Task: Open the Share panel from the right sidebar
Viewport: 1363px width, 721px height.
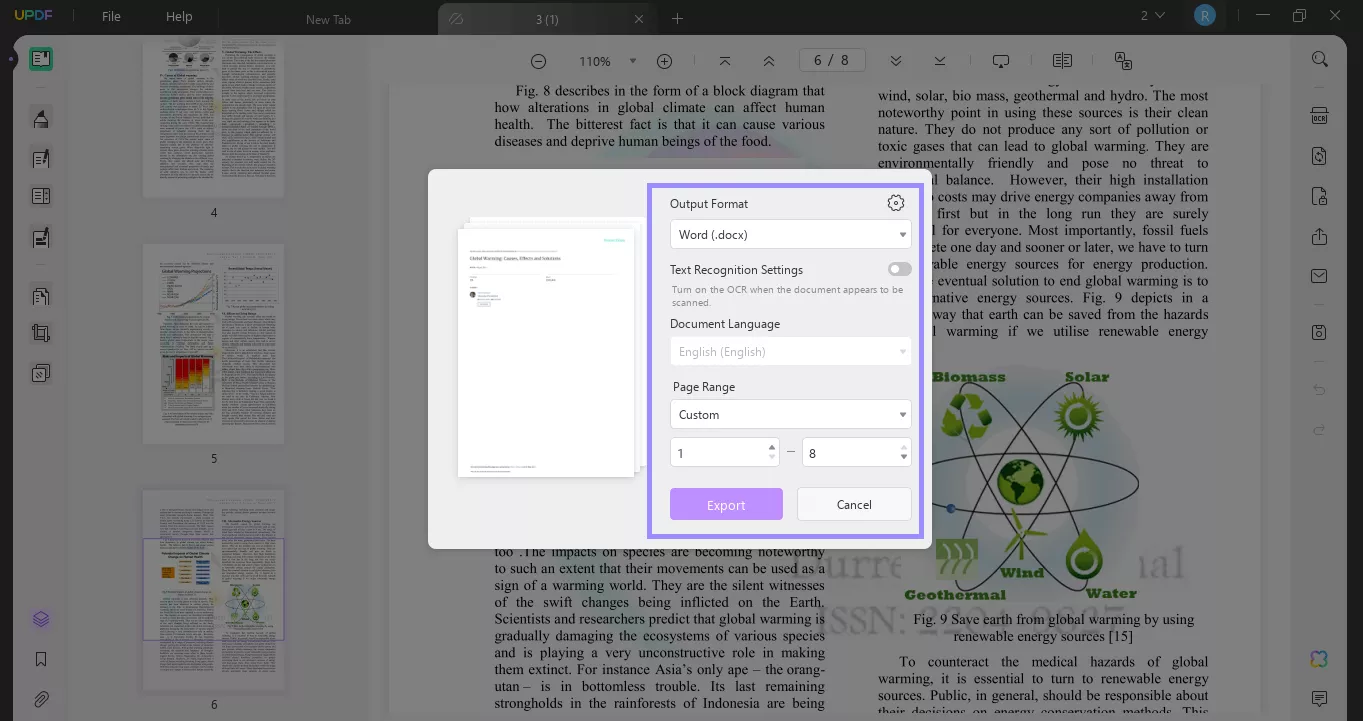Action: point(1319,237)
